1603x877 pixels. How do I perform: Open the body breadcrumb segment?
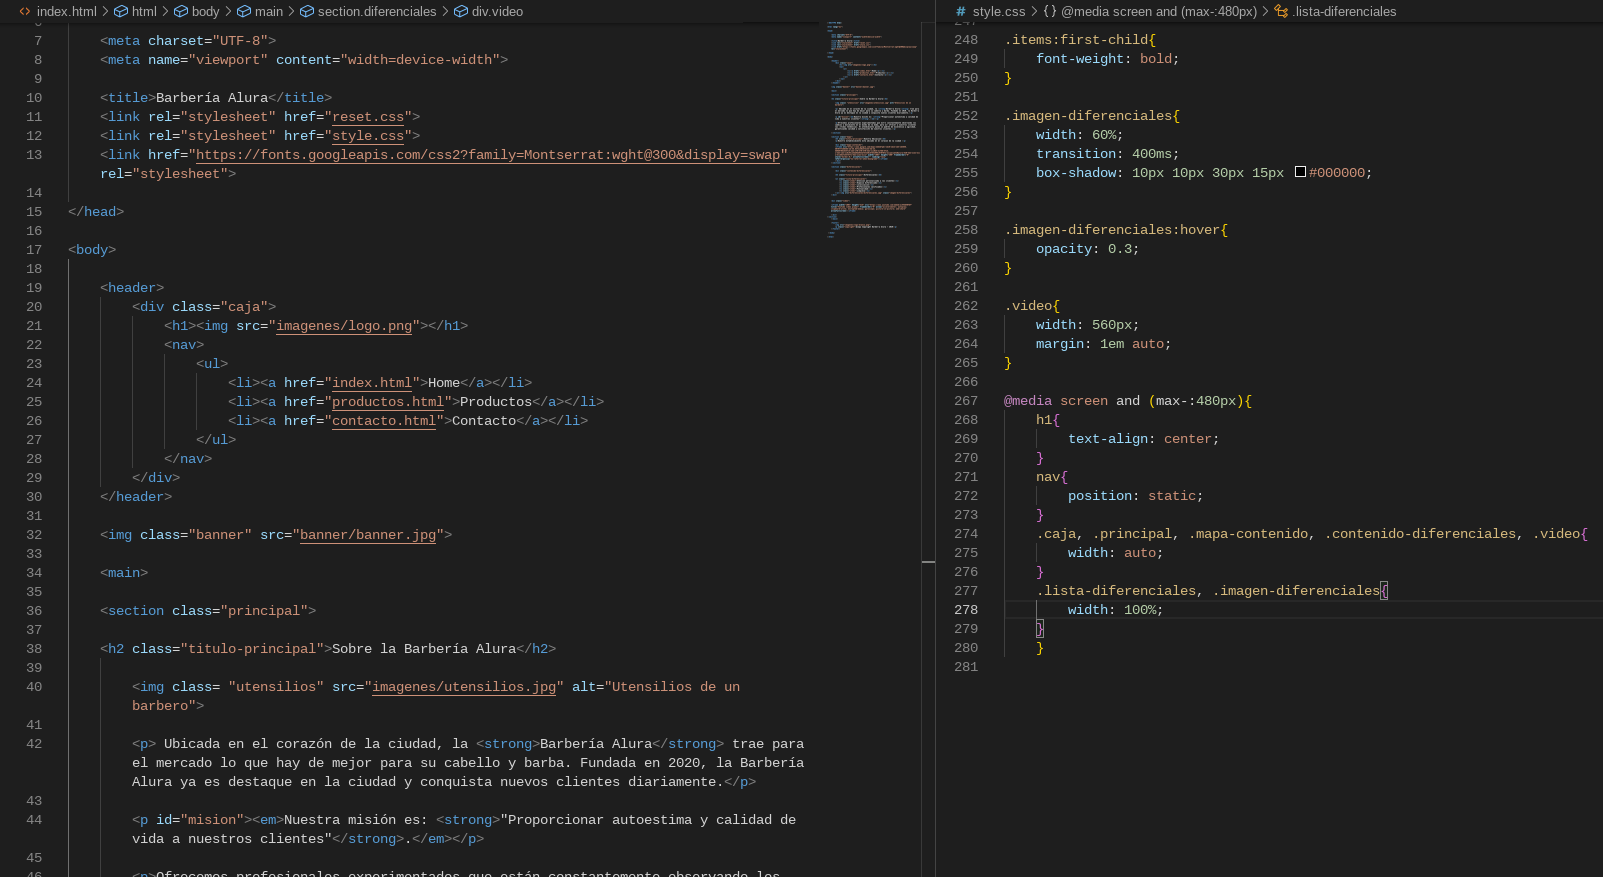click(x=206, y=12)
